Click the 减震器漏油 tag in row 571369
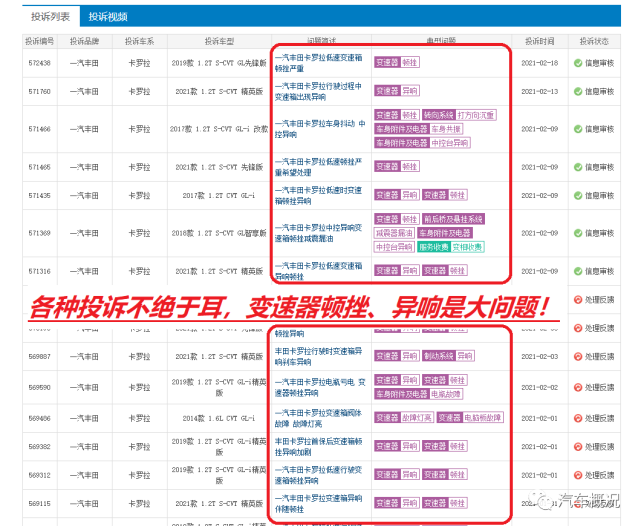 [x=394, y=233]
